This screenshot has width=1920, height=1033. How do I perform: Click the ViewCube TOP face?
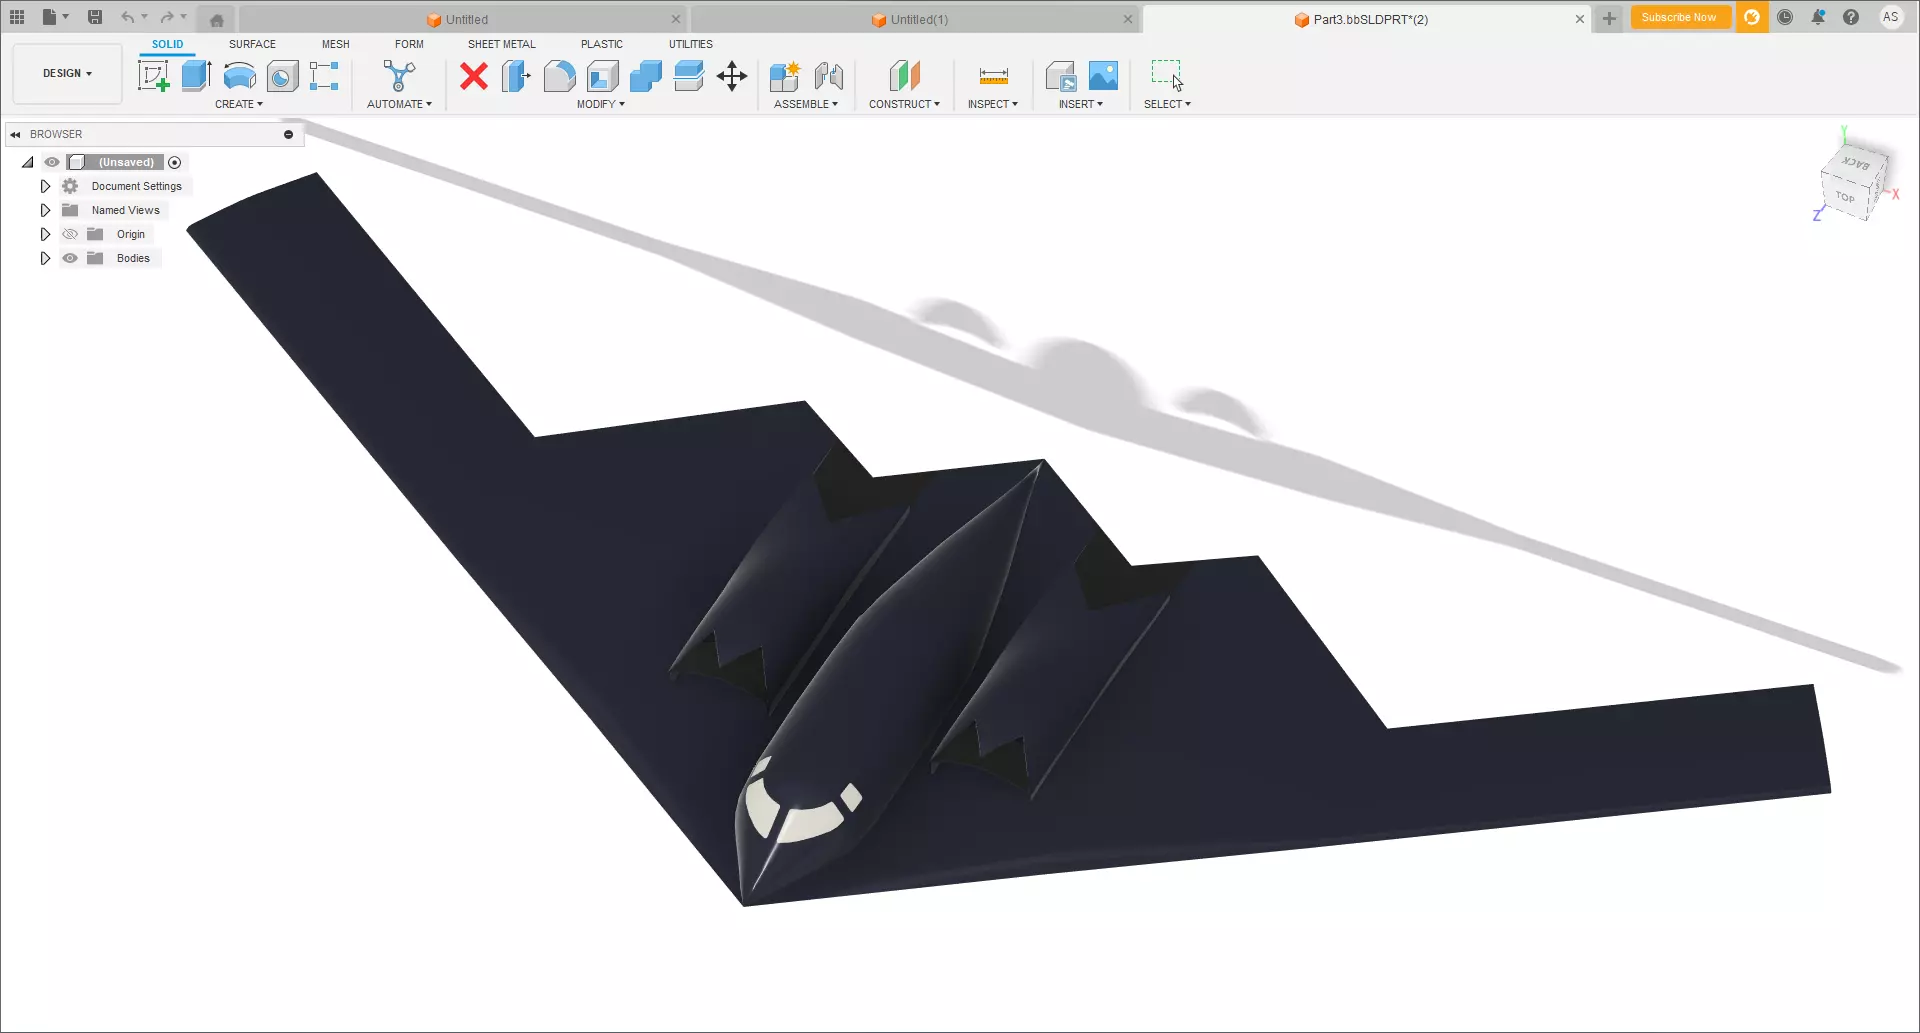click(x=1845, y=197)
